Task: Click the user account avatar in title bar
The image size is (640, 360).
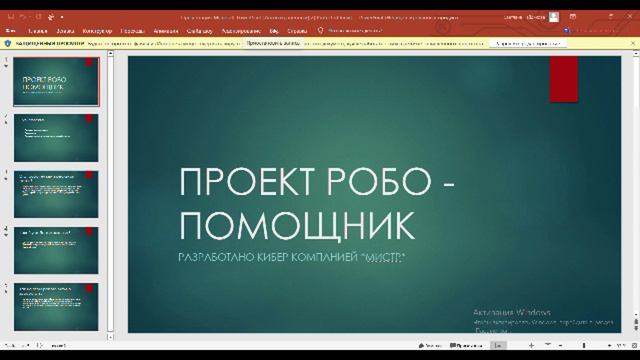Action: (554, 17)
